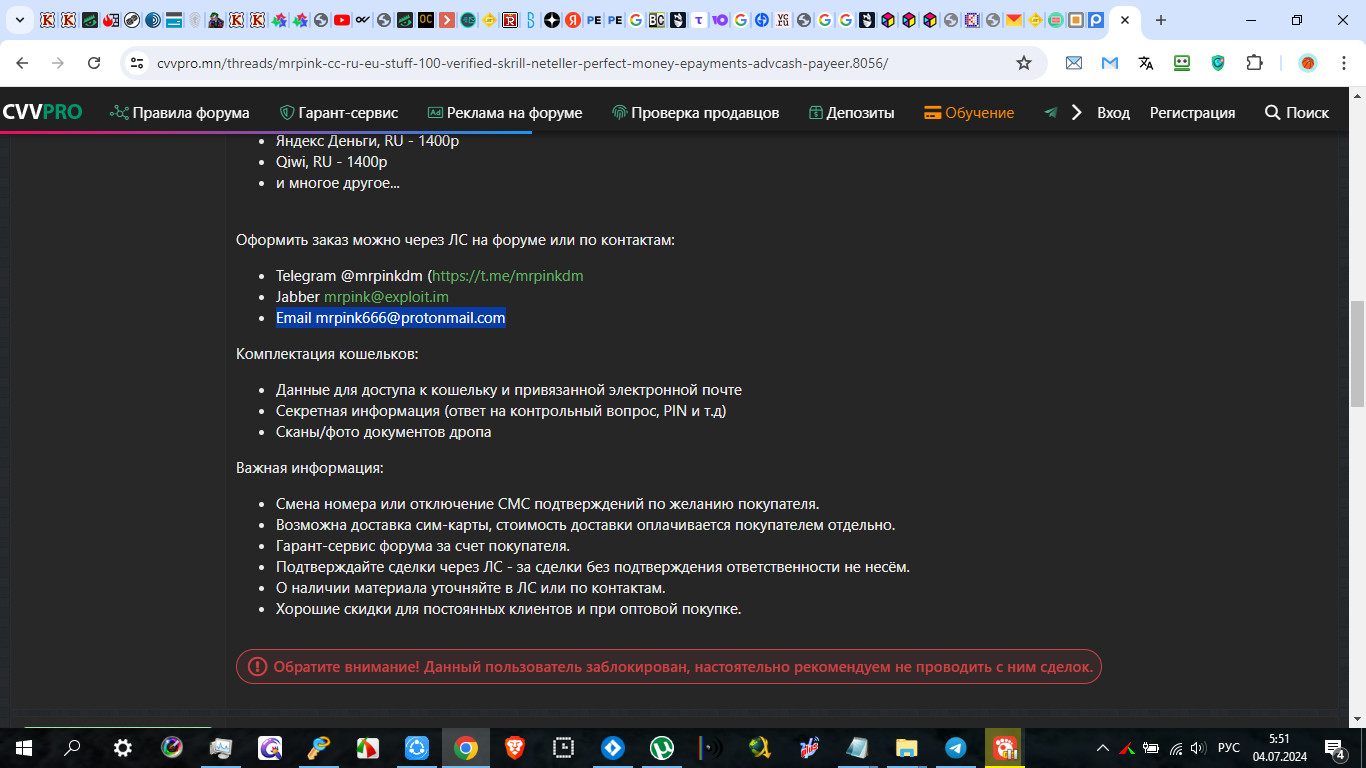
Task: Click the red blocked-user warning banner
Action: [669, 667]
